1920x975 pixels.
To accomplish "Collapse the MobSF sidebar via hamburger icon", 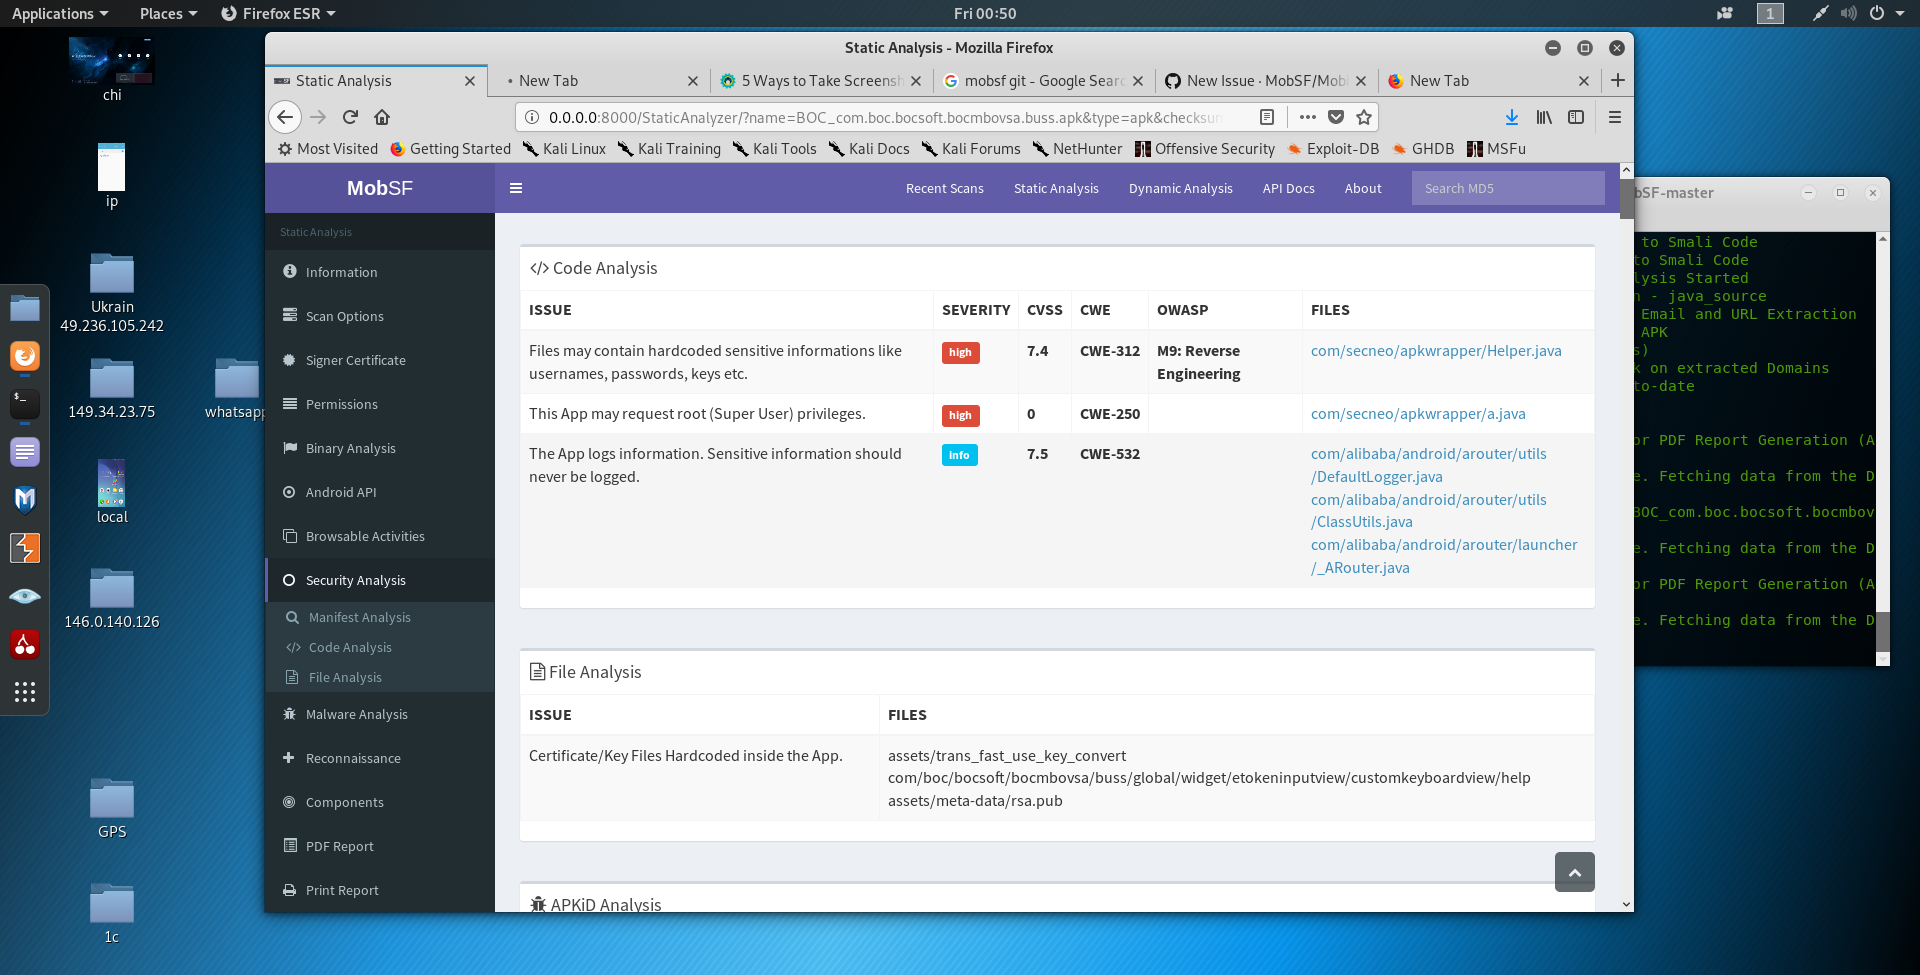I will [516, 188].
